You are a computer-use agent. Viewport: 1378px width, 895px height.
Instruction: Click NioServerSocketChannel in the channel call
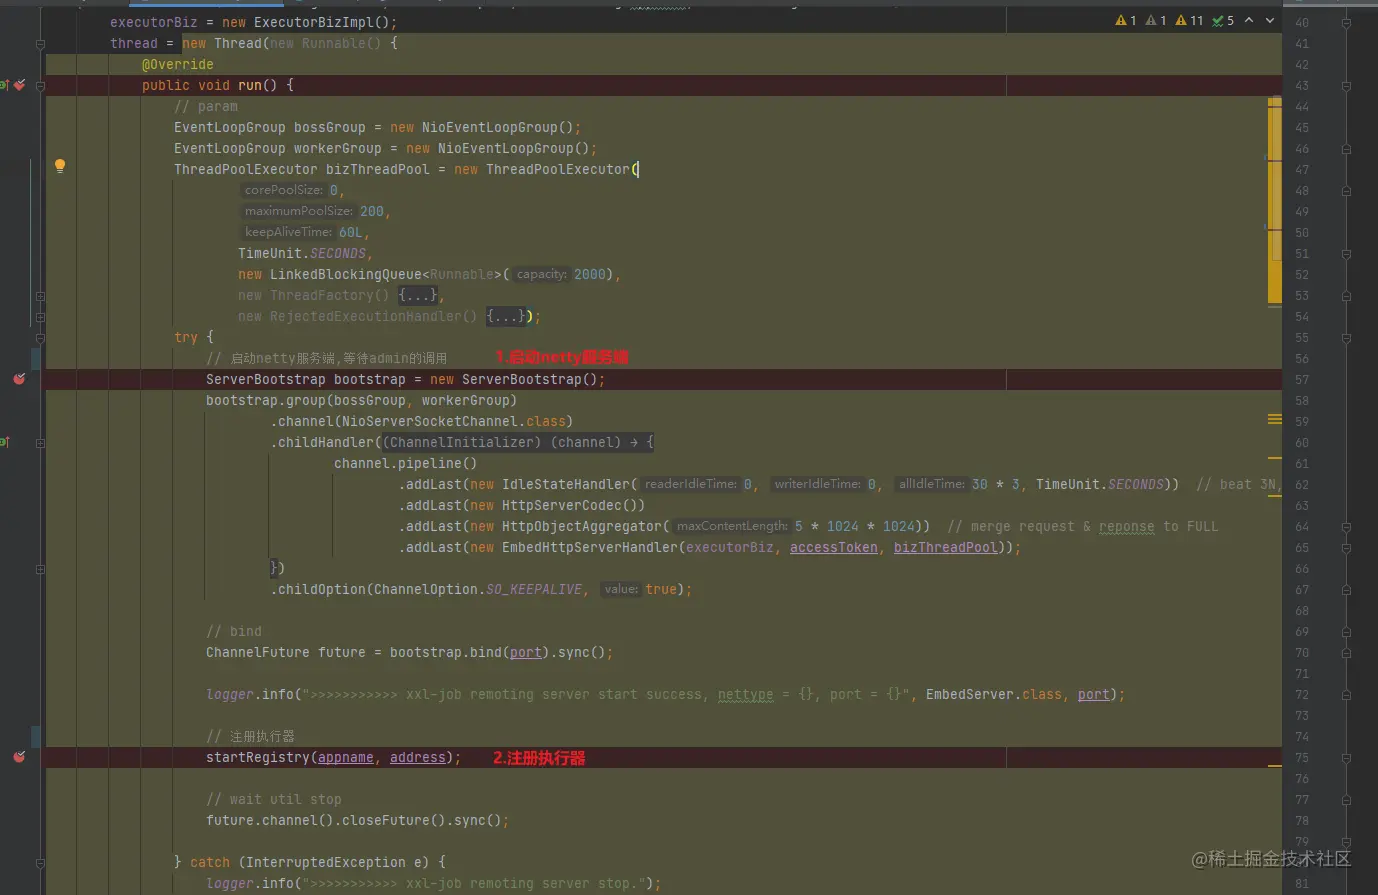430,421
